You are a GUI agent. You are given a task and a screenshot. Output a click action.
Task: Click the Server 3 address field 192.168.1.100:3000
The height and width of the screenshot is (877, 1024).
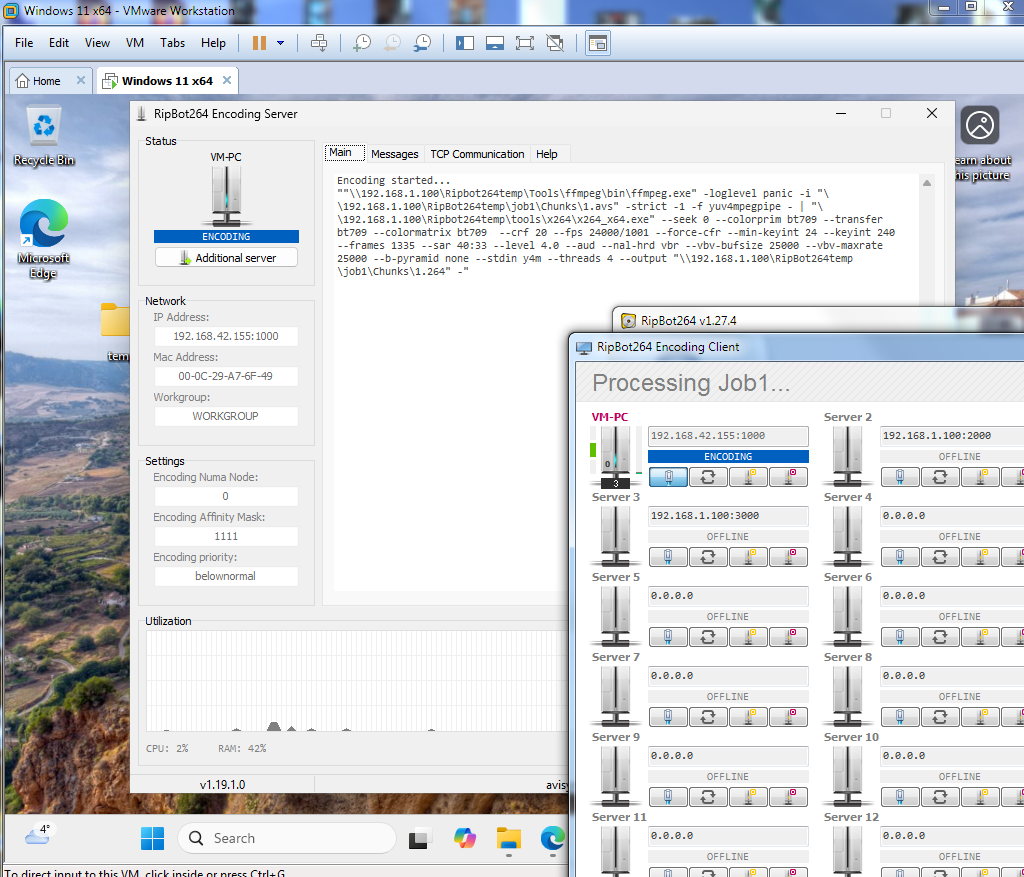point(728,516)
